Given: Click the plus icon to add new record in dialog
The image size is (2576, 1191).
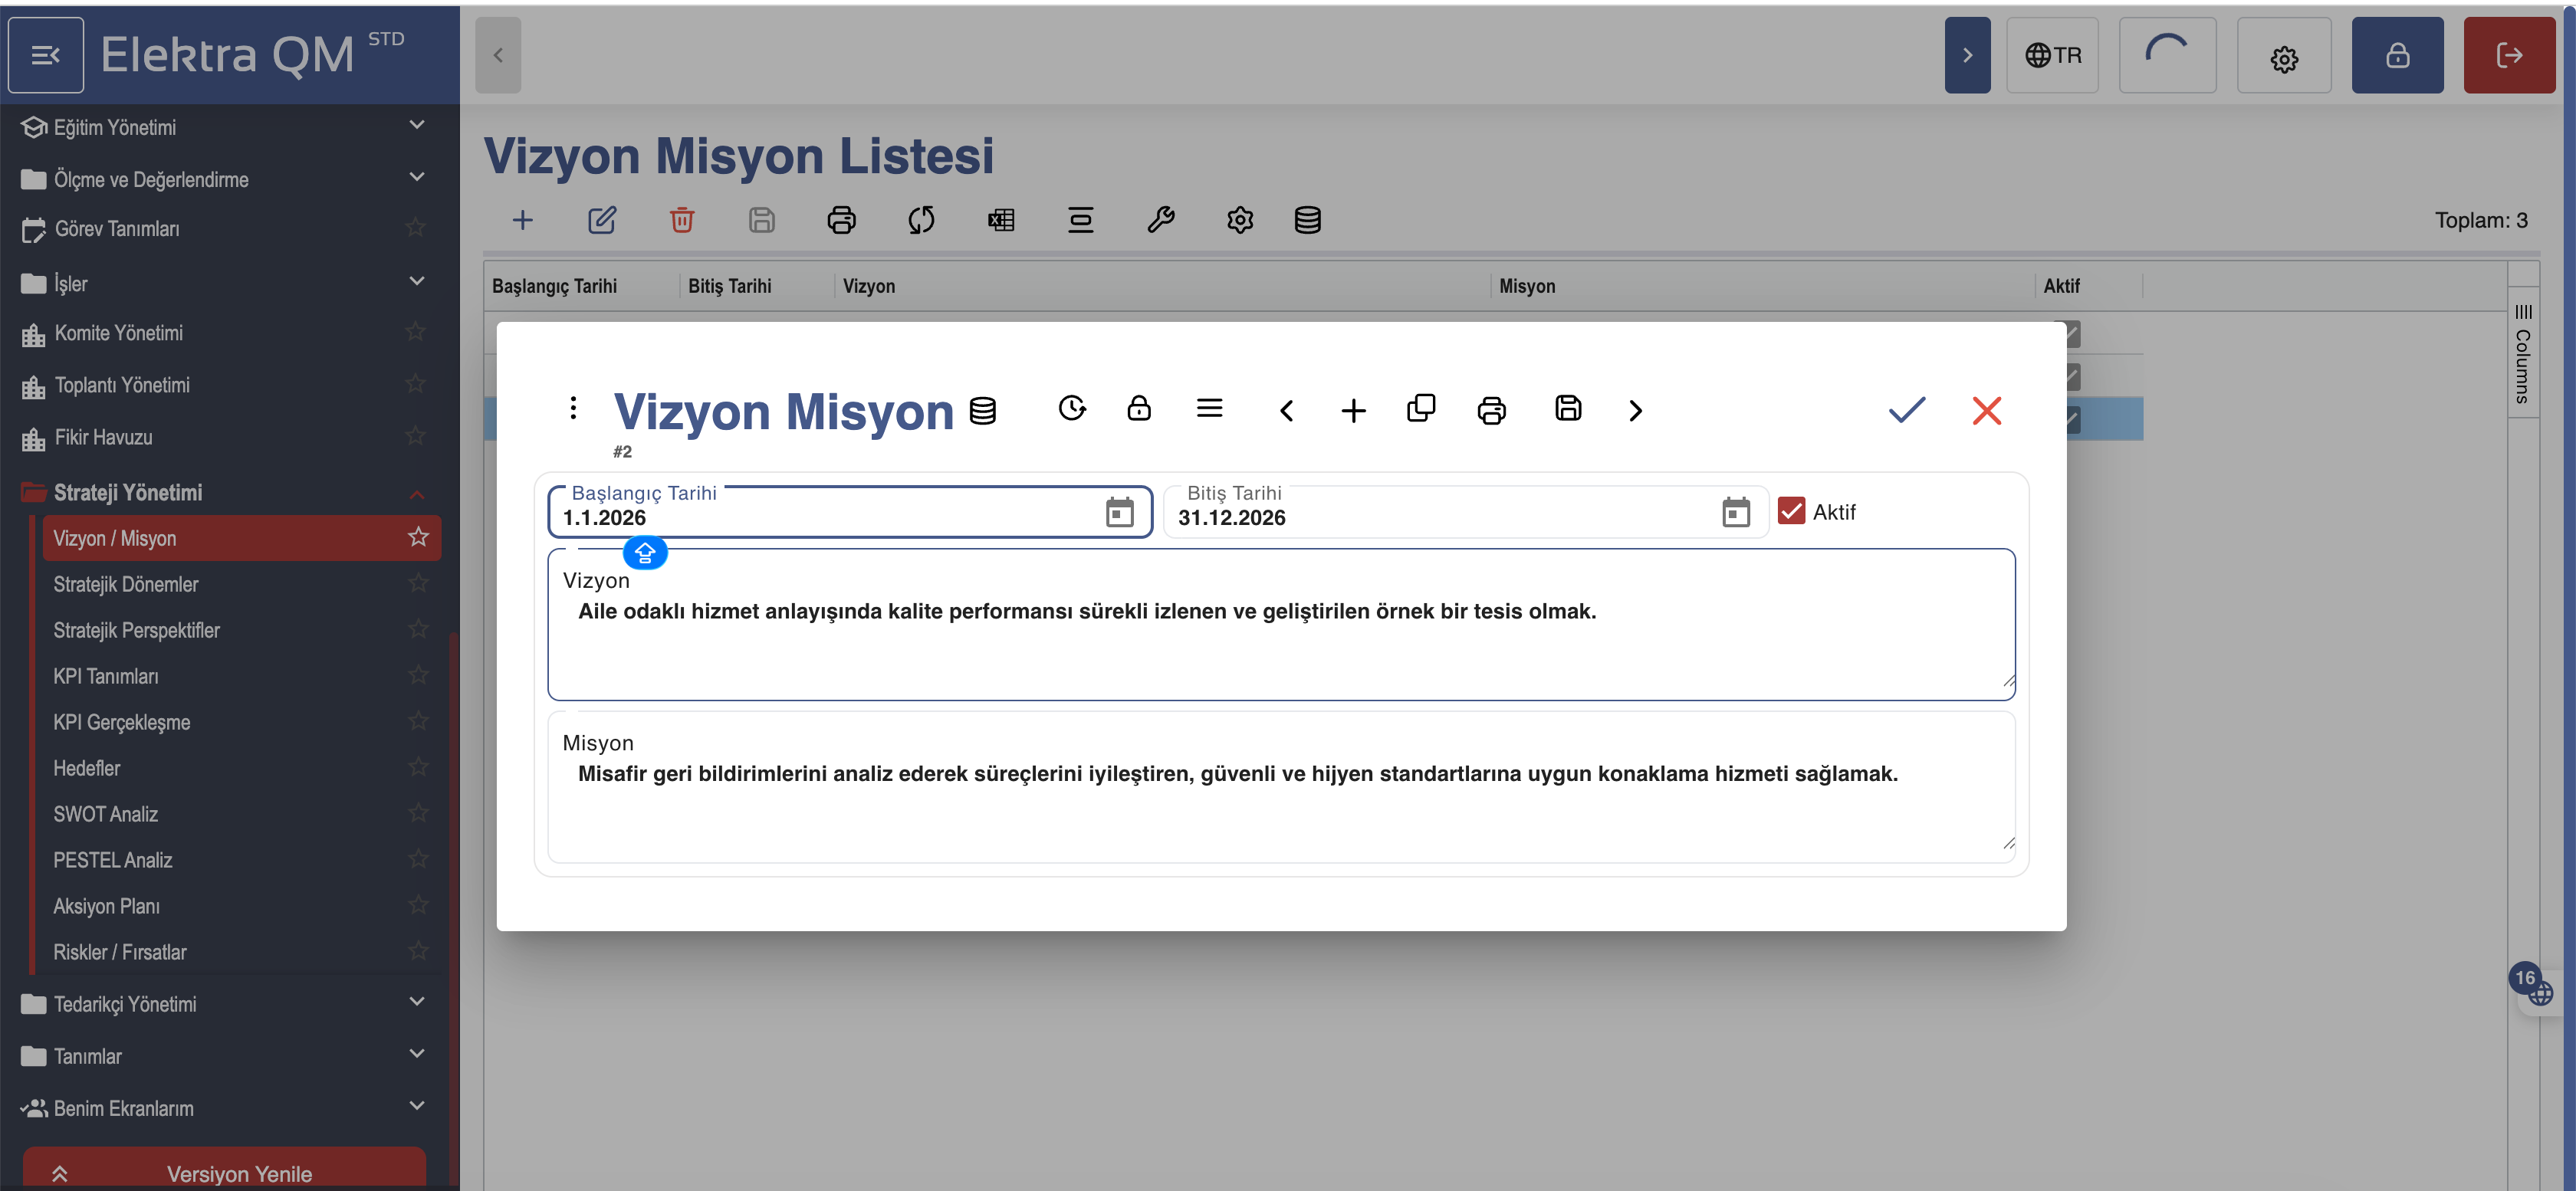Looking at the screenshot, I should (x=1353, y=410).
